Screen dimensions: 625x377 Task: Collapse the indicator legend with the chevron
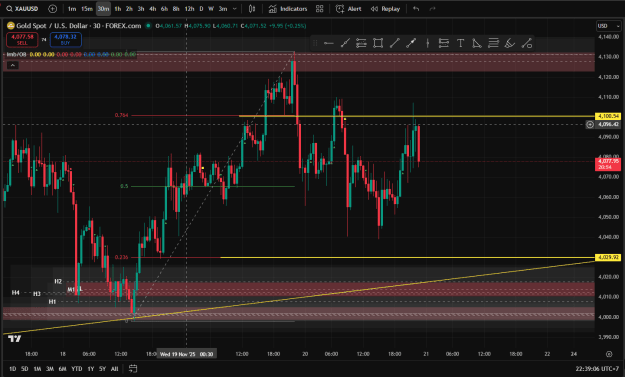[x=12, y=65]
